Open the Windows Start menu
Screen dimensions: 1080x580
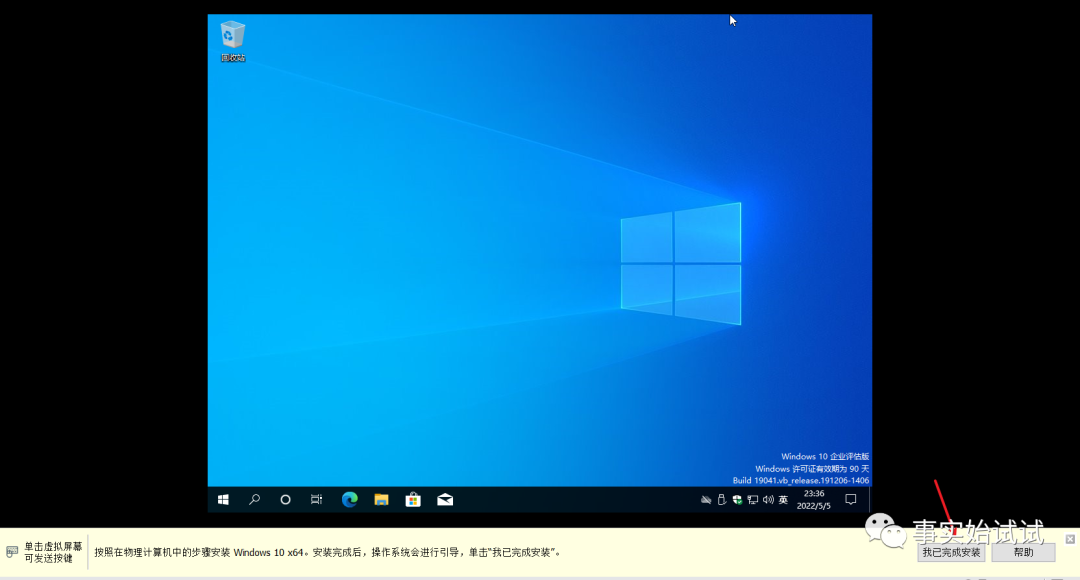click(x=223, y=500)
